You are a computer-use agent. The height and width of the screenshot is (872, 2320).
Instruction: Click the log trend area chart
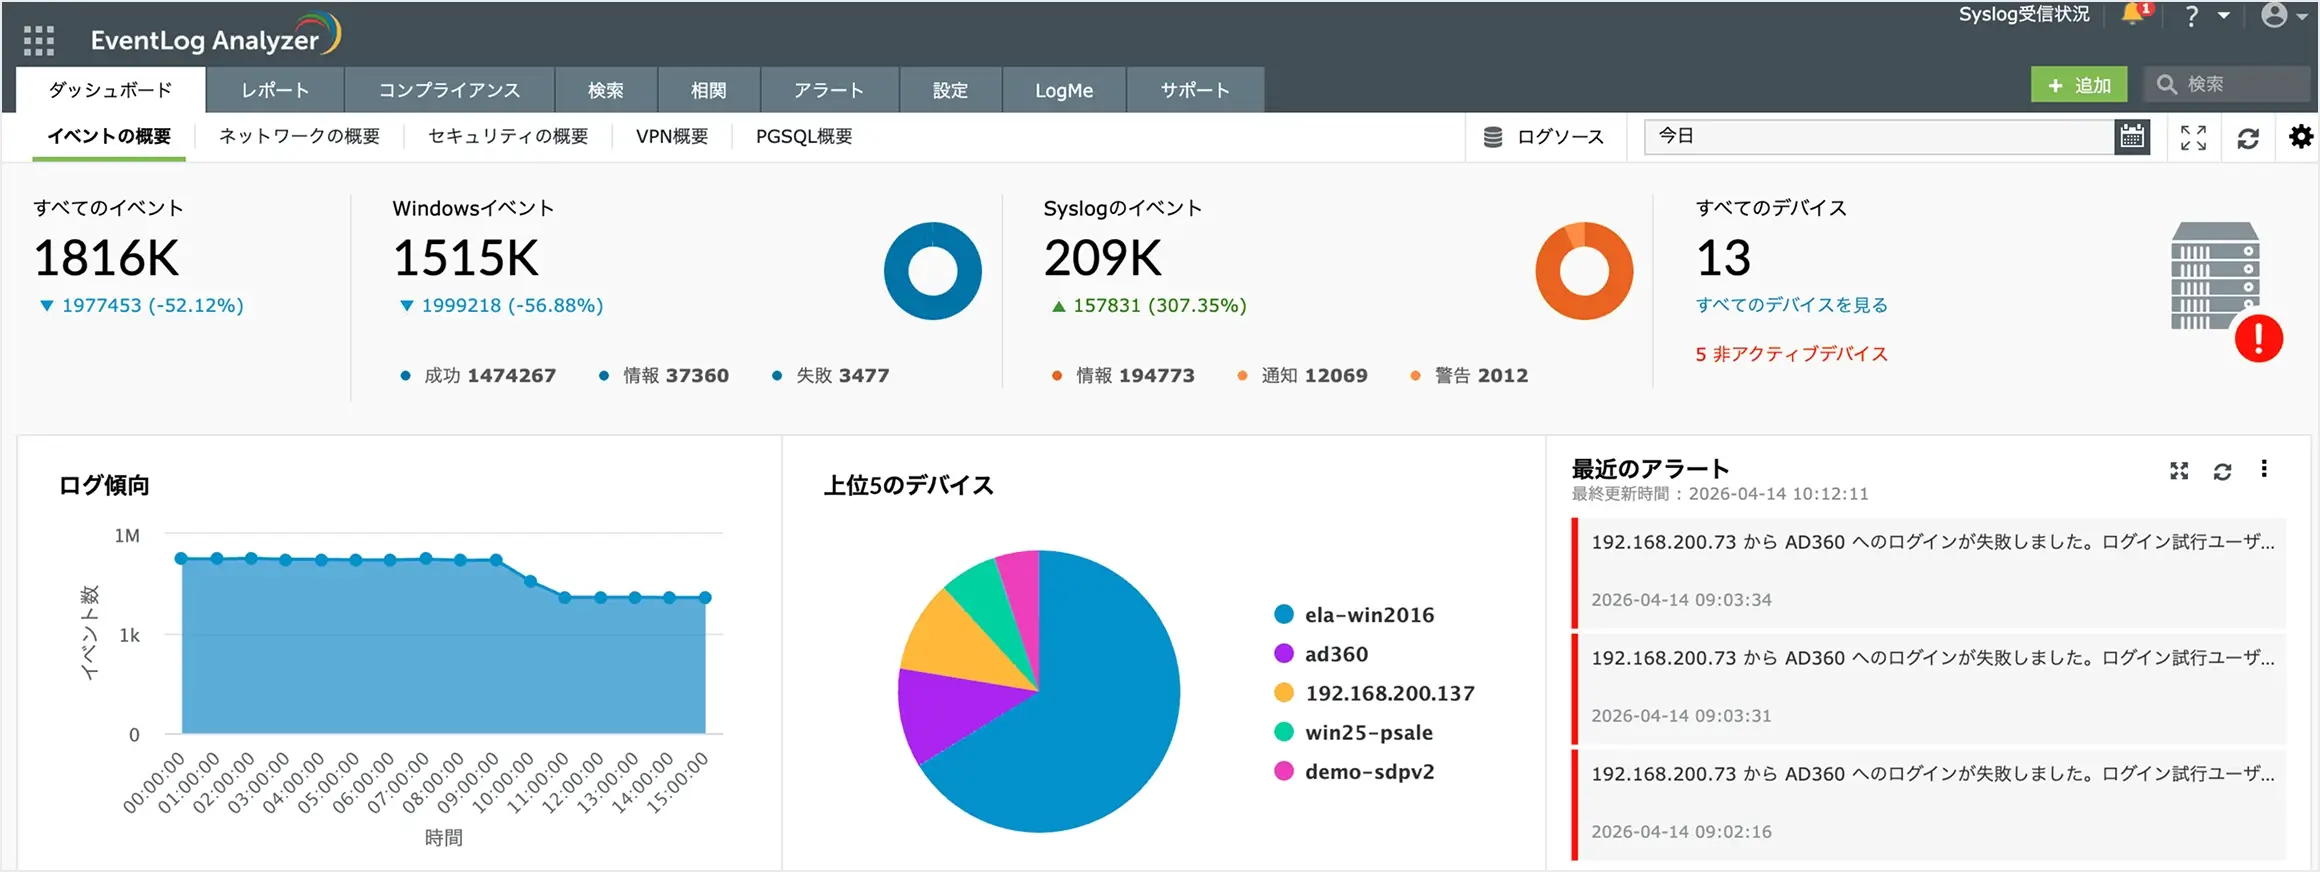(x=443, y=645)
